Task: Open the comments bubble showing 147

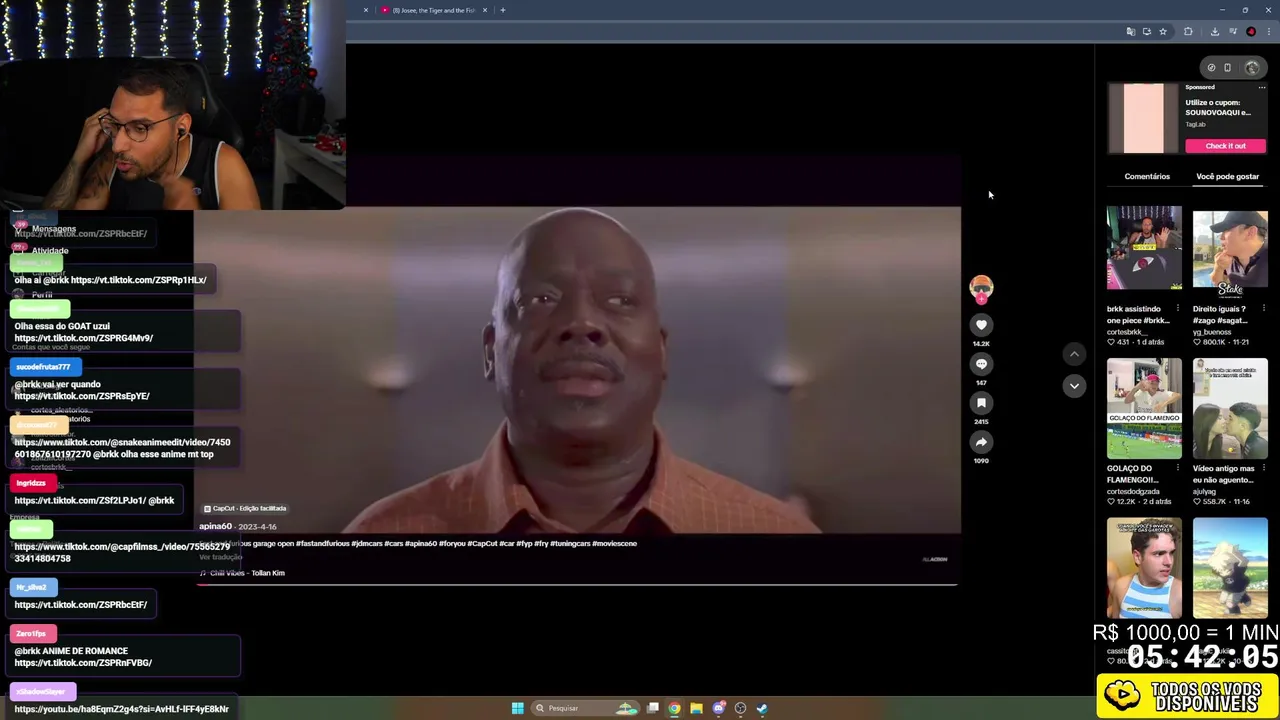Action: (x=981, y=364)
